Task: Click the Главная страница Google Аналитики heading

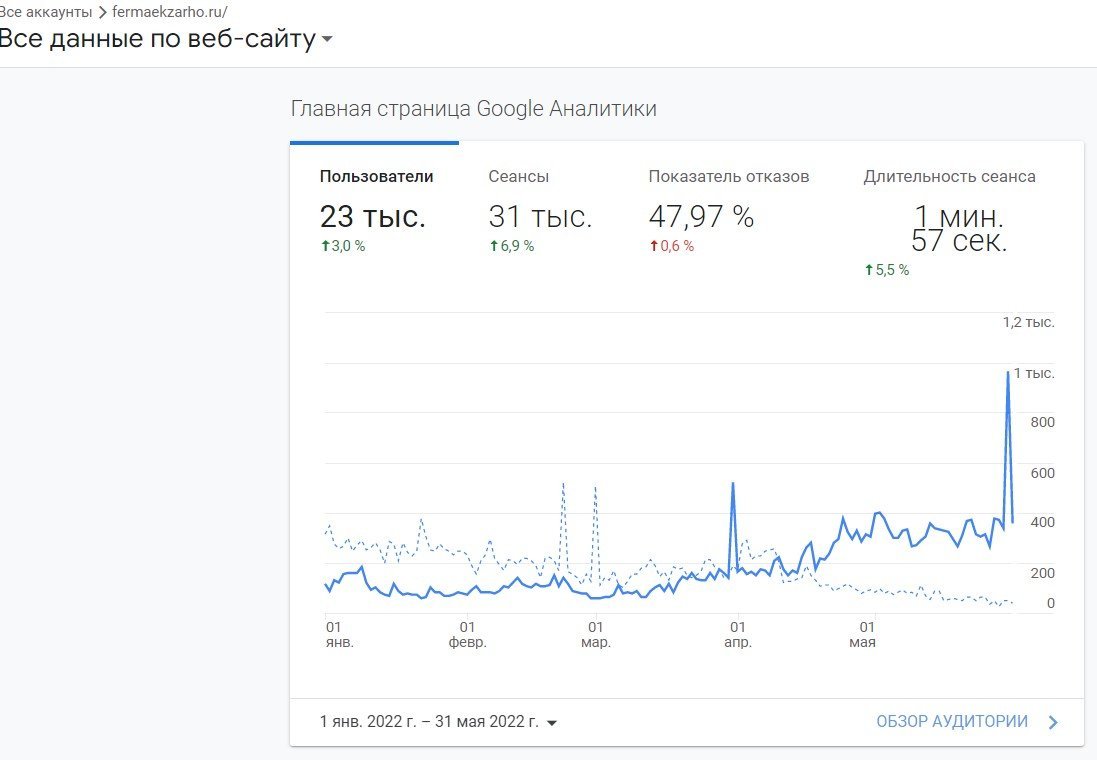Action: click(x=473, y=109)
